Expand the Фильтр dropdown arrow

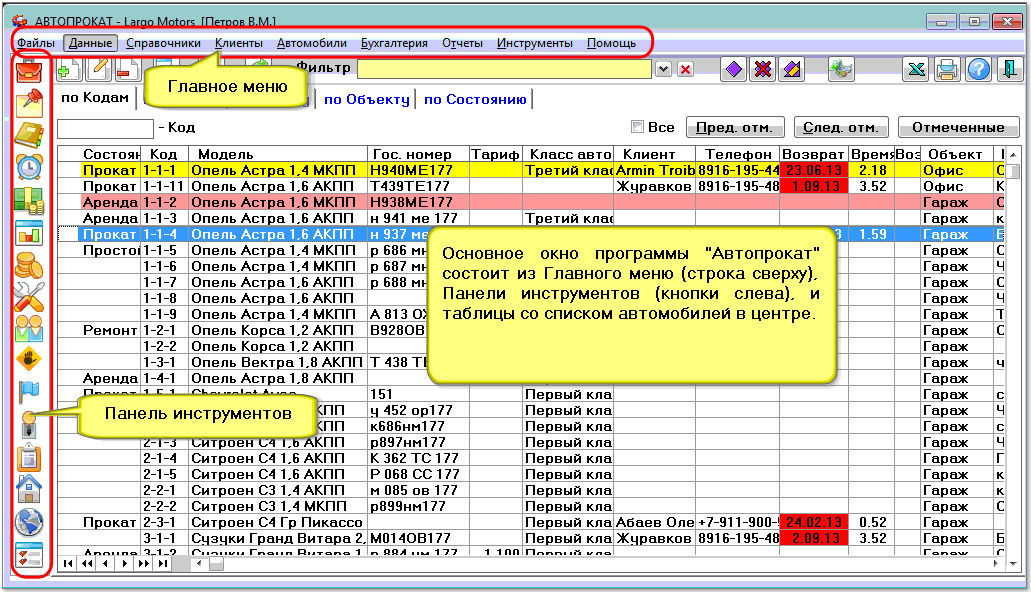click(662, 69)
